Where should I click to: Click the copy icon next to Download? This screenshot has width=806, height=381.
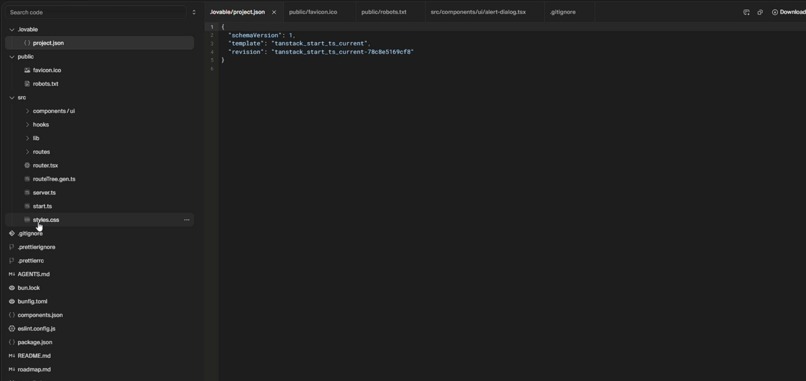(x=760, y=12)
